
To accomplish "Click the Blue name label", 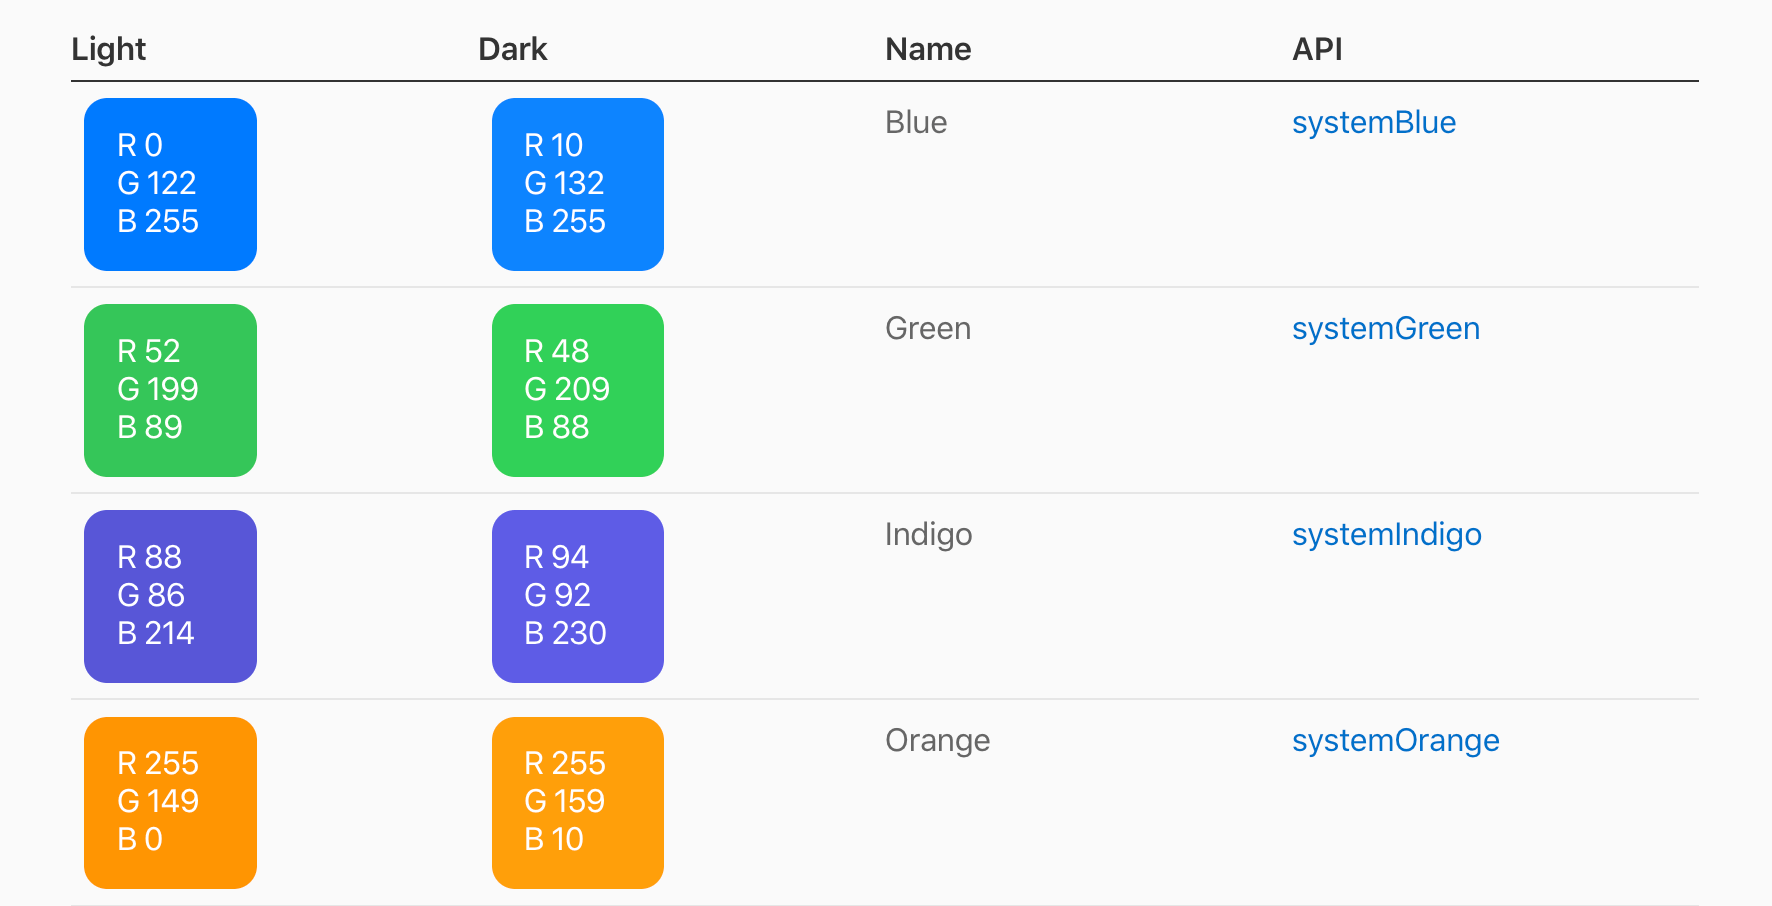I will tap(916, 123).
